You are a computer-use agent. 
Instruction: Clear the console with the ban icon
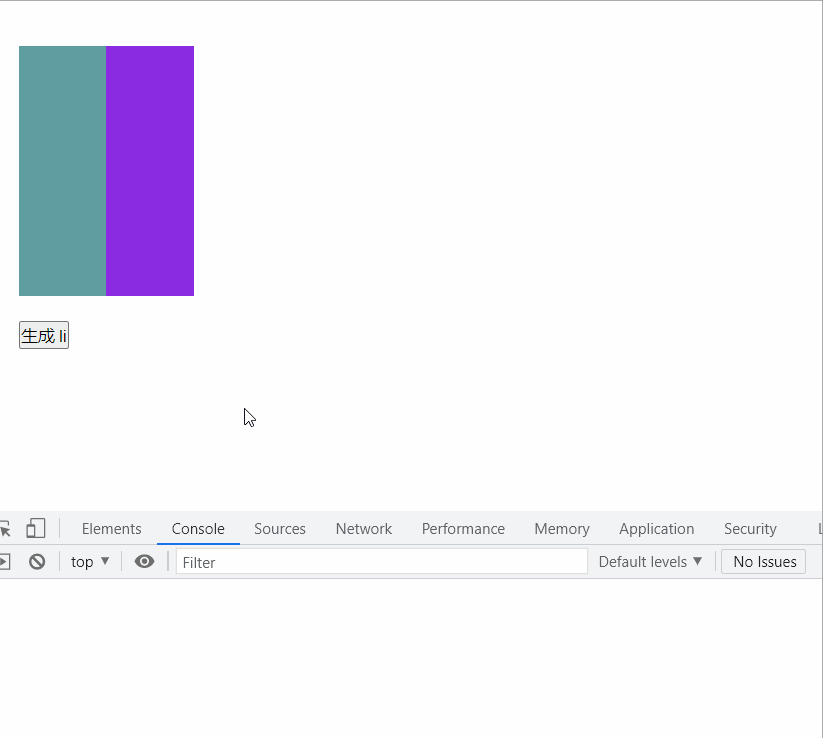pyautogui.click(x=37, y=562)
